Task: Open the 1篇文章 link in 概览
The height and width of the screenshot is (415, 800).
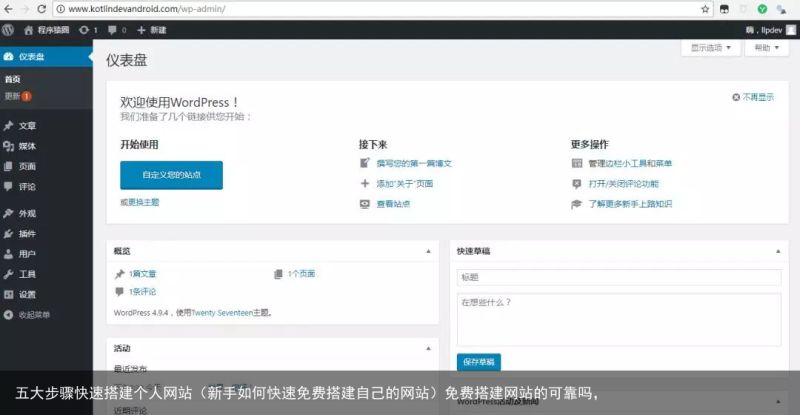Action: click(x=142, y=274)
